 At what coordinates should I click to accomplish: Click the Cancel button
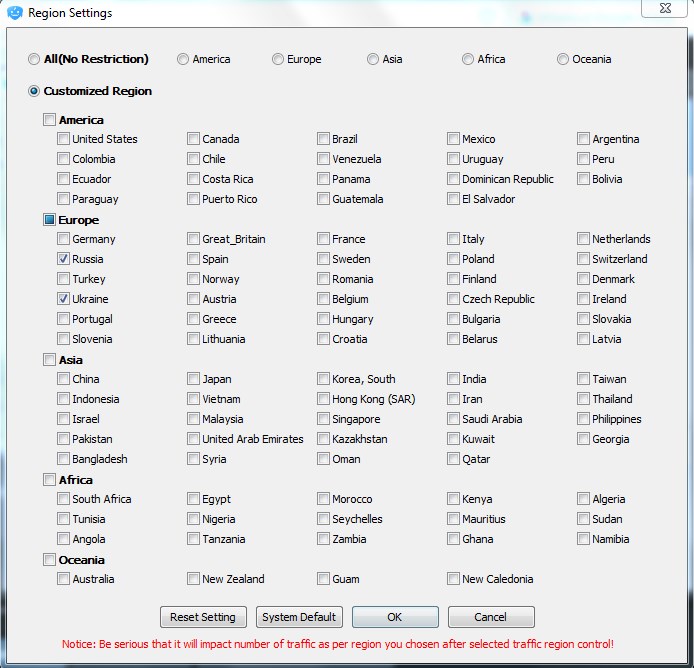491,617
